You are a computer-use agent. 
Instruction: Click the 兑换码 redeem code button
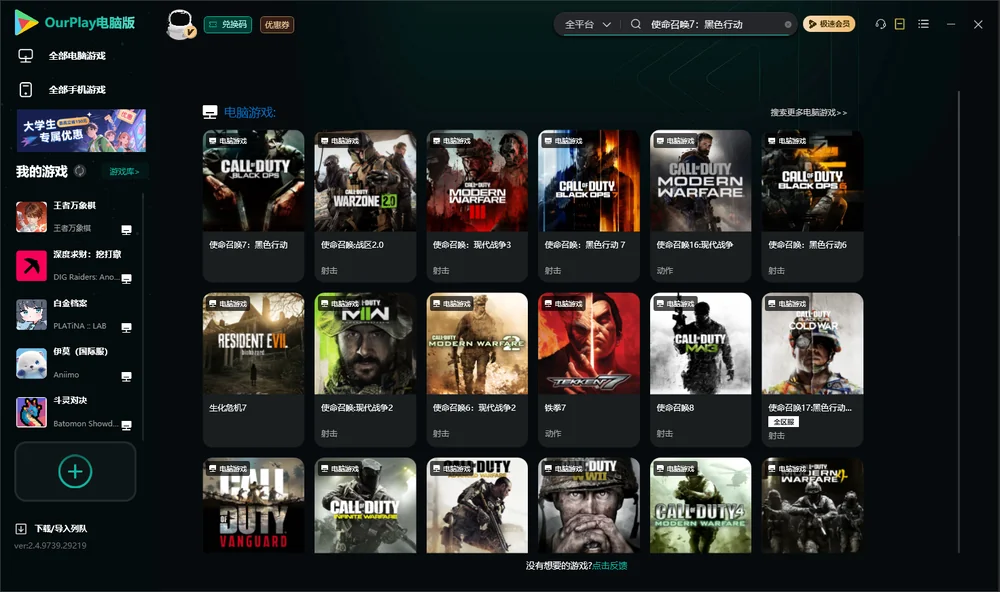pos(228,24)
